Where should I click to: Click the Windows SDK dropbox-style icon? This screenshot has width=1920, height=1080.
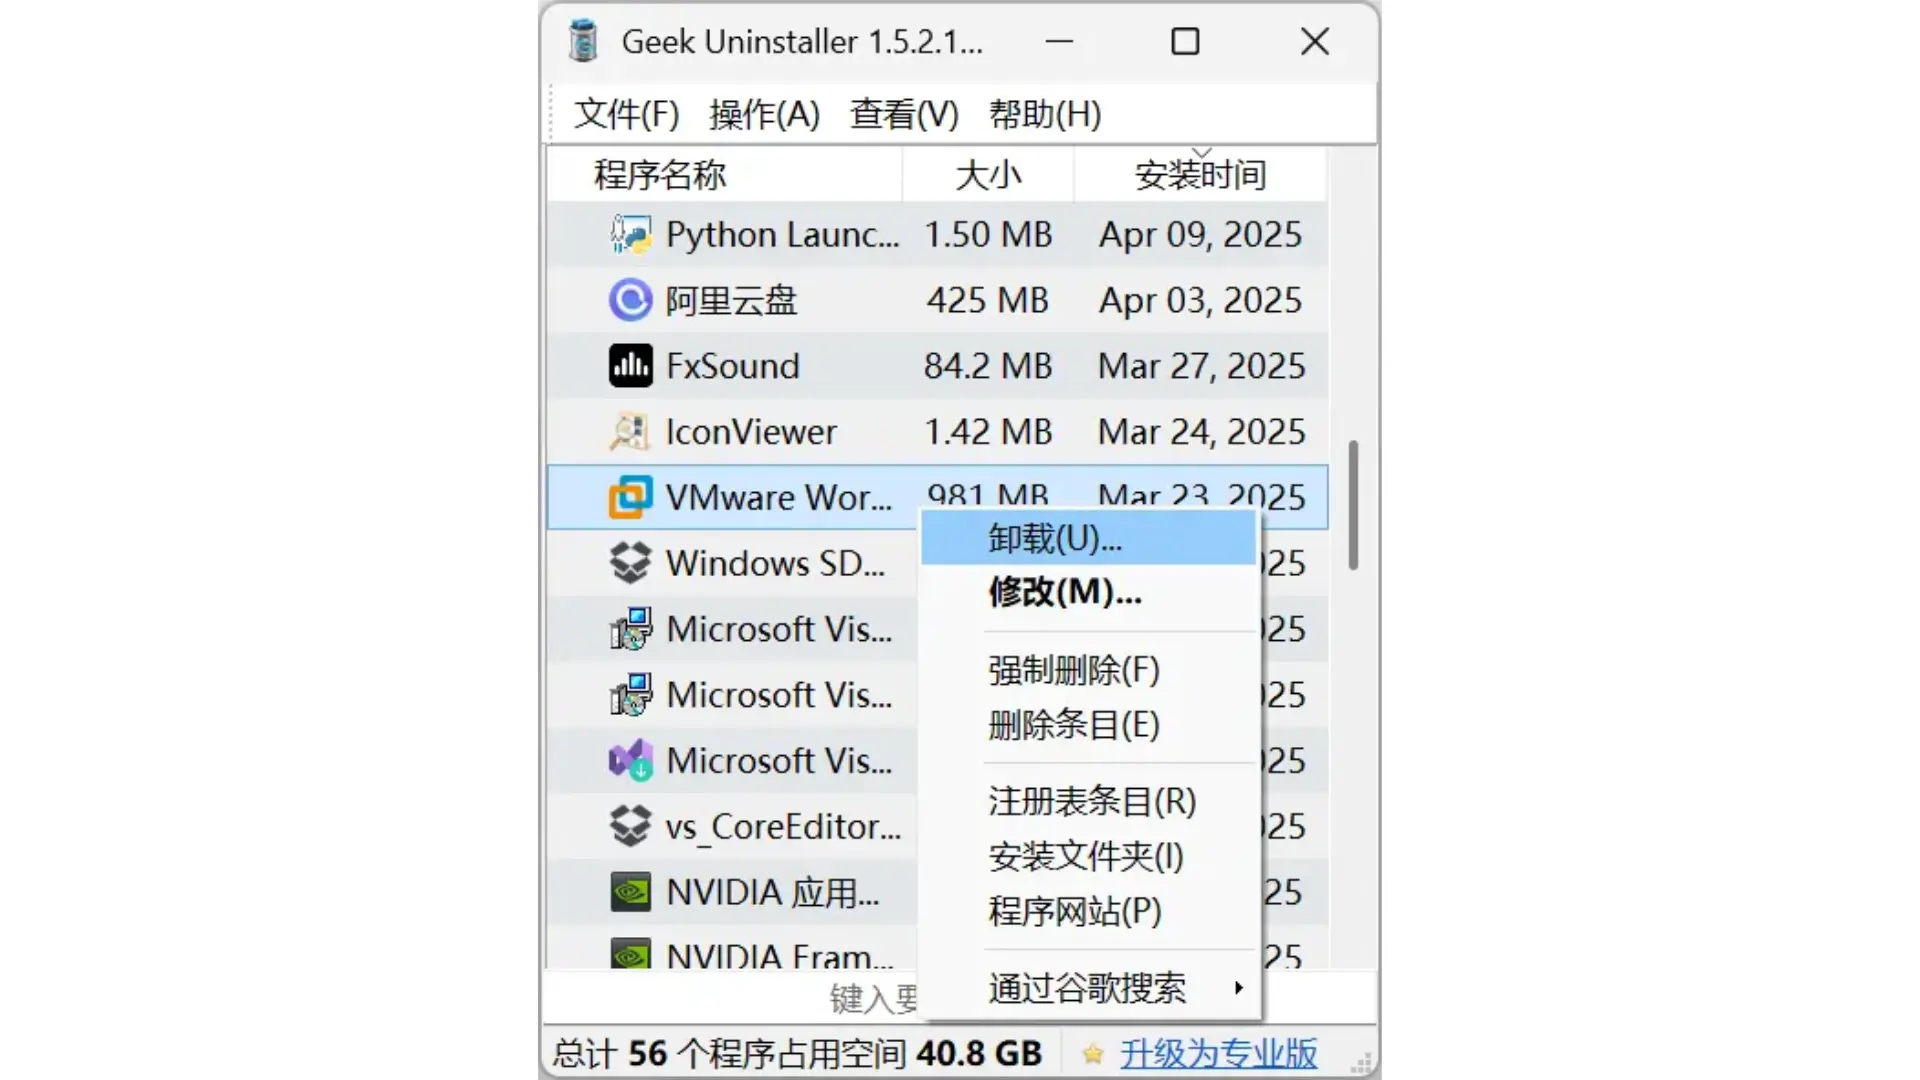click(x=630, y=563)
